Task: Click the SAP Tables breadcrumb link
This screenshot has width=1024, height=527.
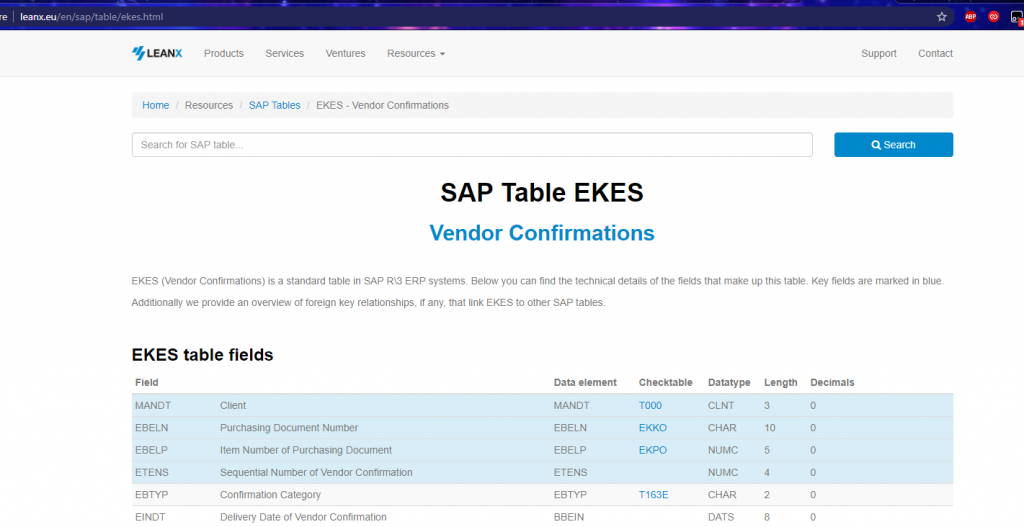Action: [x=274, y=105]
